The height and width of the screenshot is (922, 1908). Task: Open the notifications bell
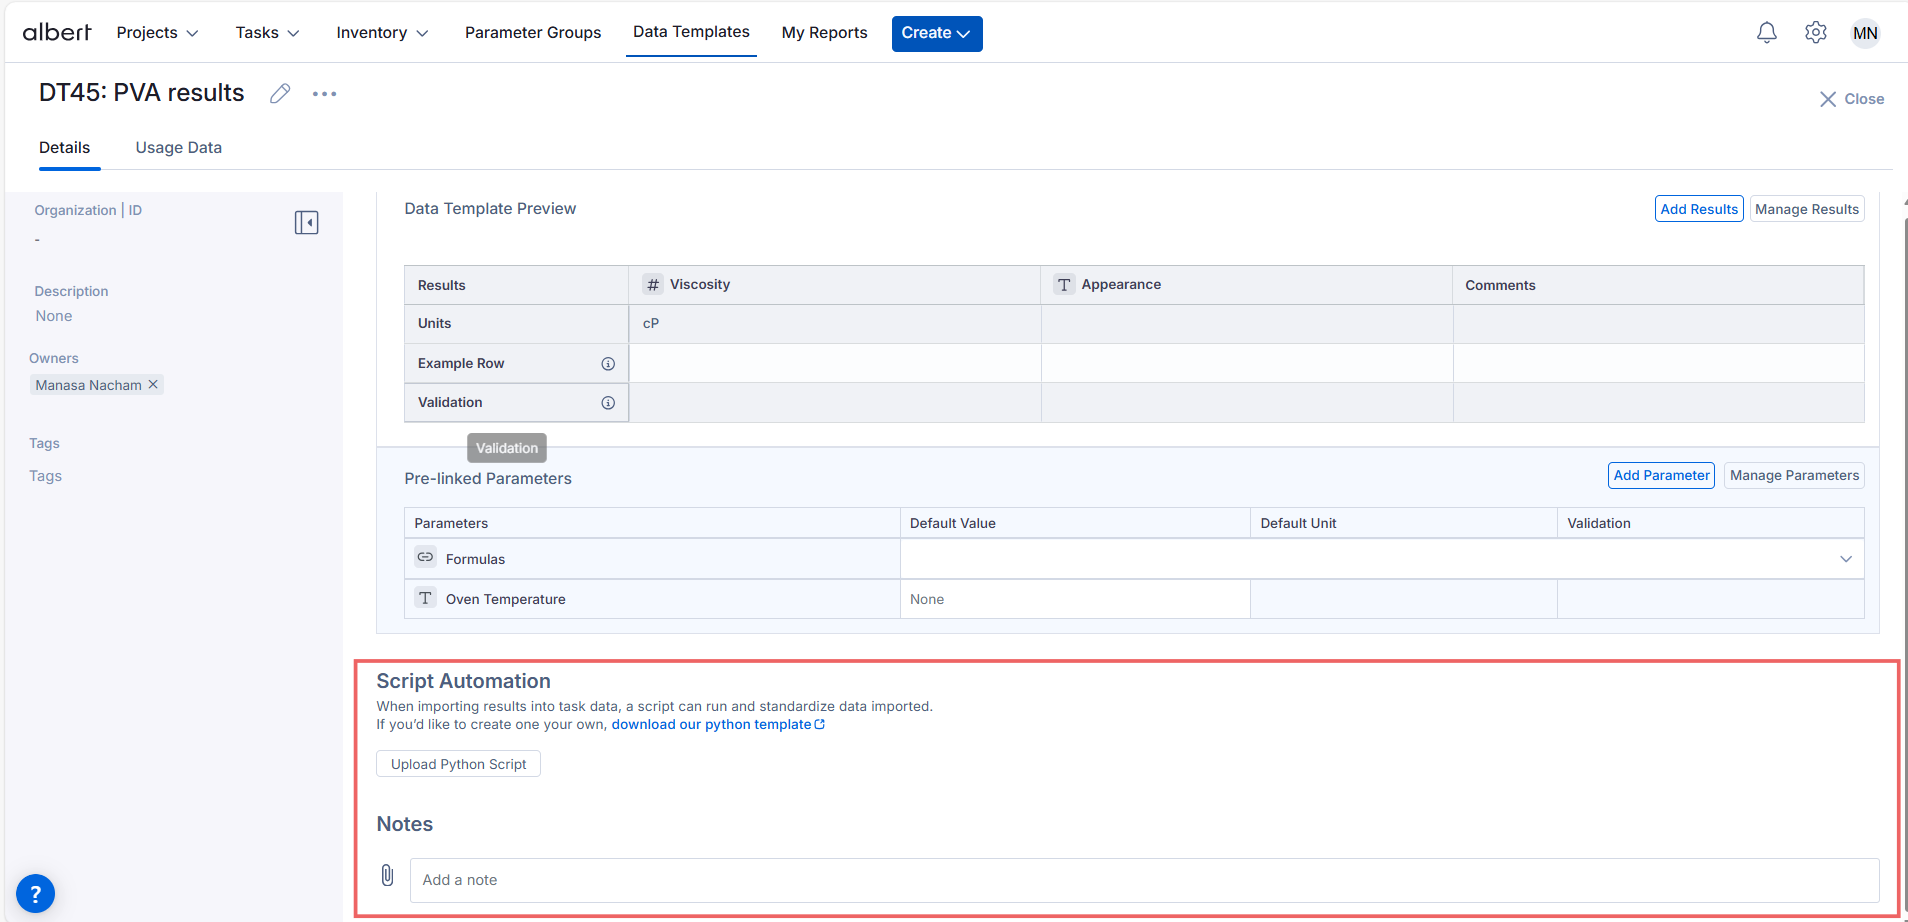(x=1766, y=33)
